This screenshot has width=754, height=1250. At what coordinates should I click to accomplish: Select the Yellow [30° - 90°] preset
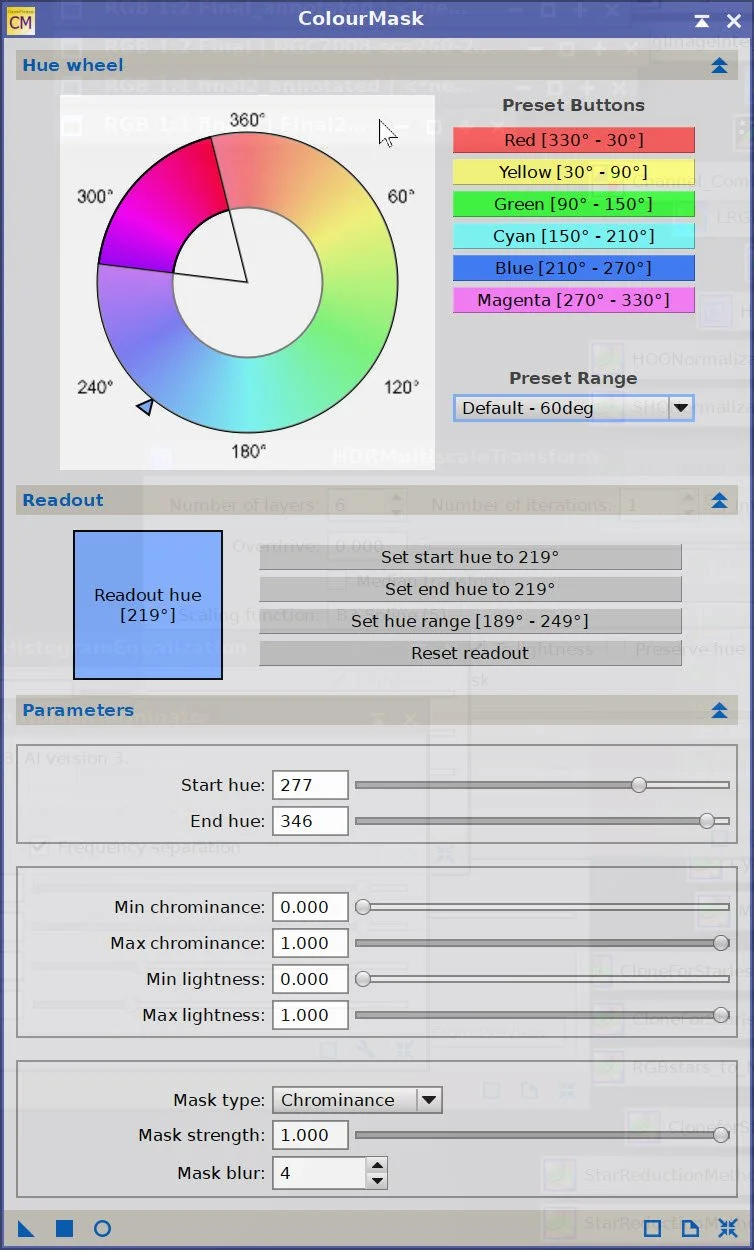click(574, 172)
